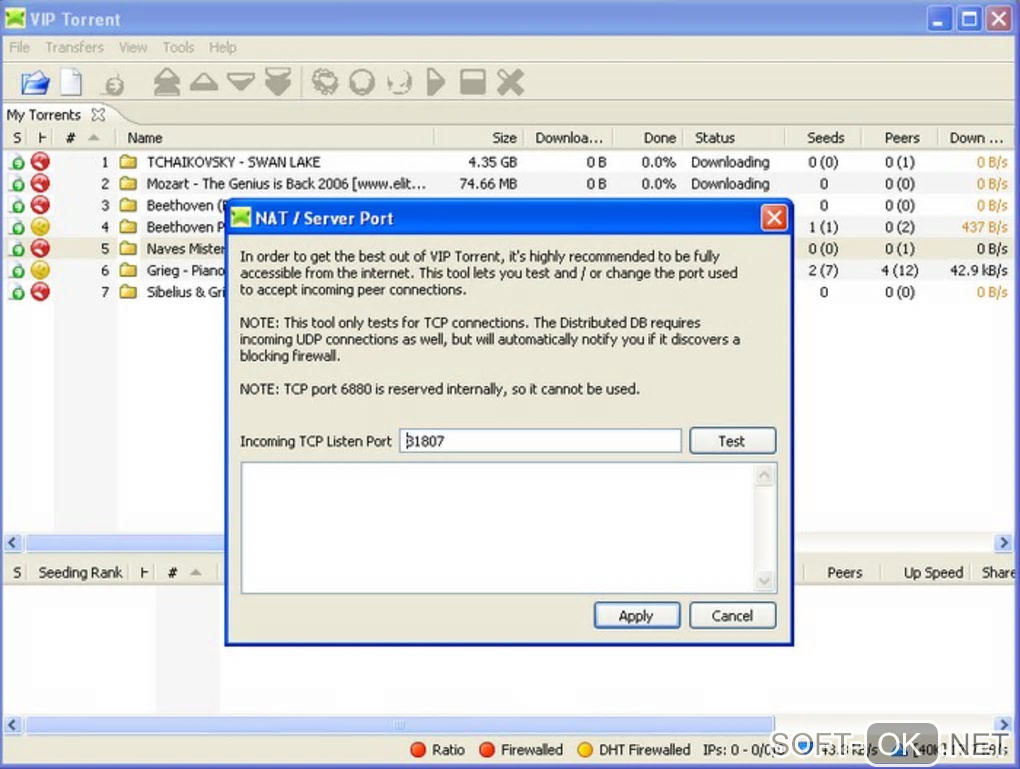Sort by Peers column in the top list
1020x769 pixels.
tap(901, 138)
